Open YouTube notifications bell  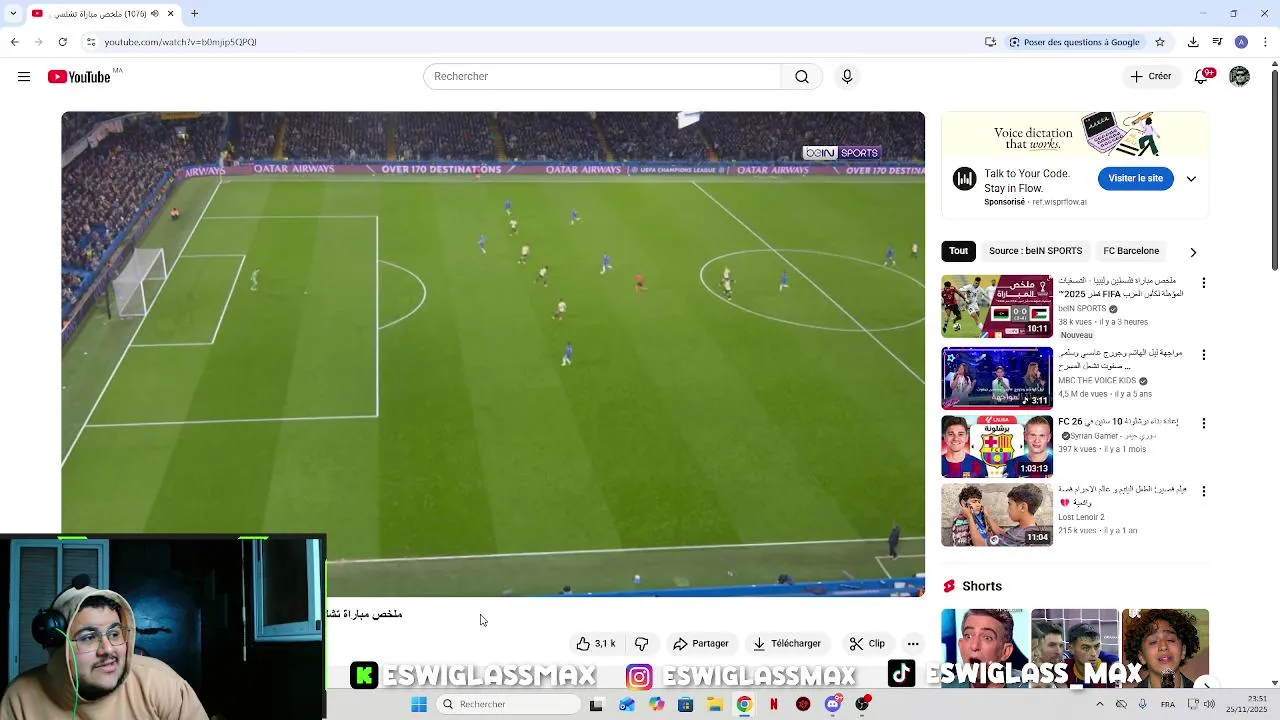[1203, 77]
